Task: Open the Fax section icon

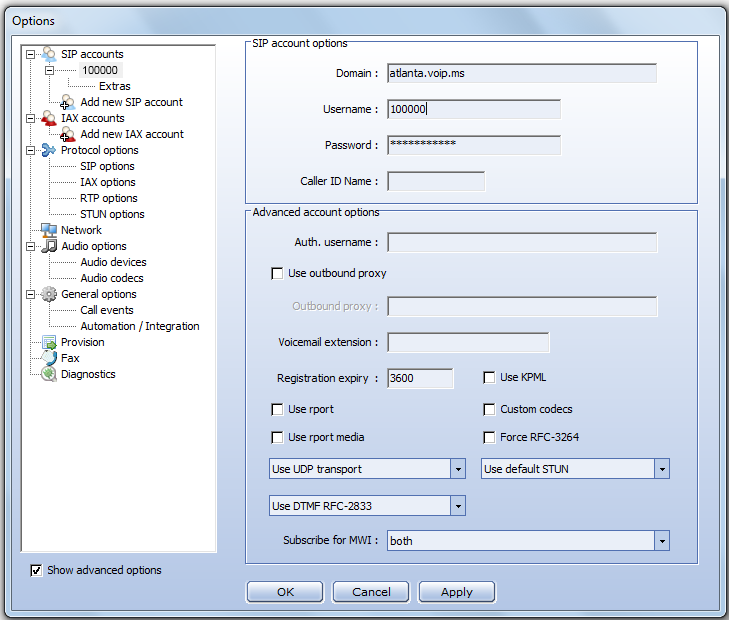Action: [x=49, y=358]
